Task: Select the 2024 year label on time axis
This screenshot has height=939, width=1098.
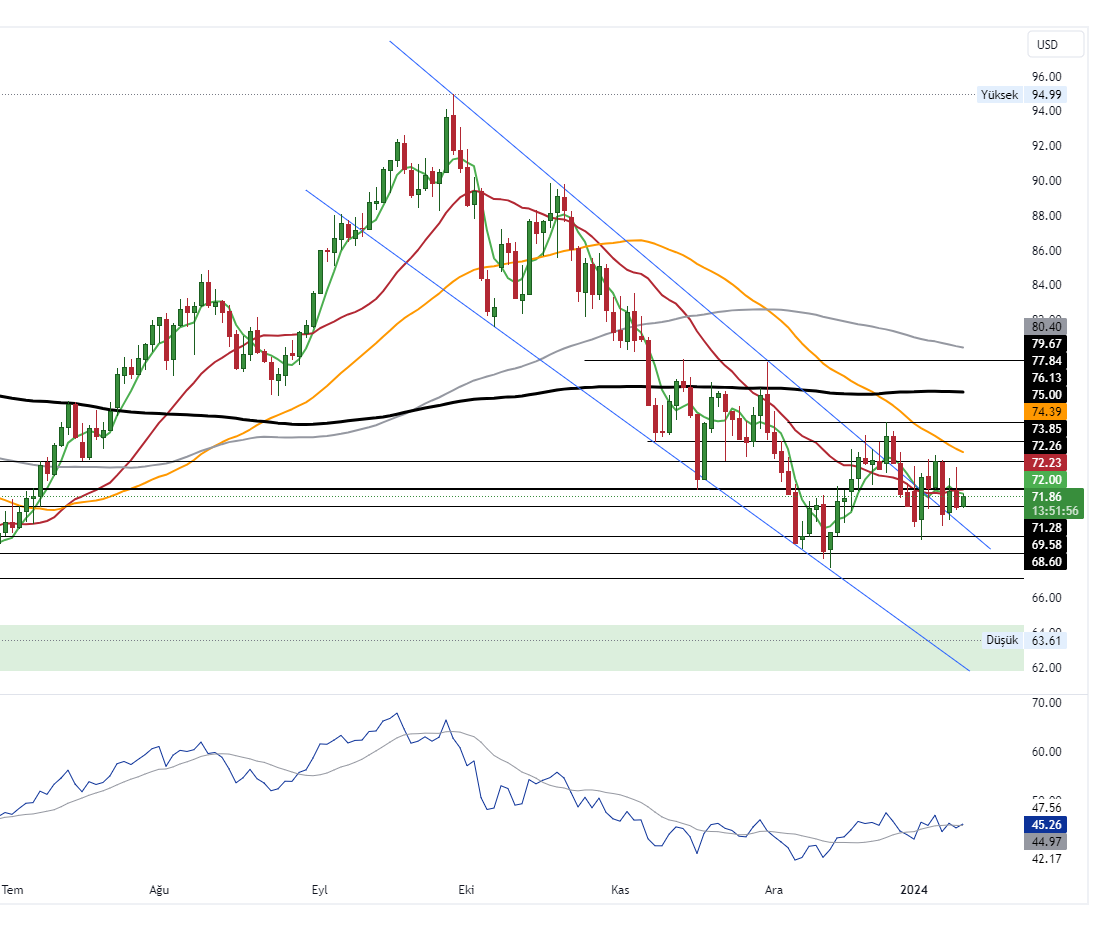Action: [x=914, y=889]
